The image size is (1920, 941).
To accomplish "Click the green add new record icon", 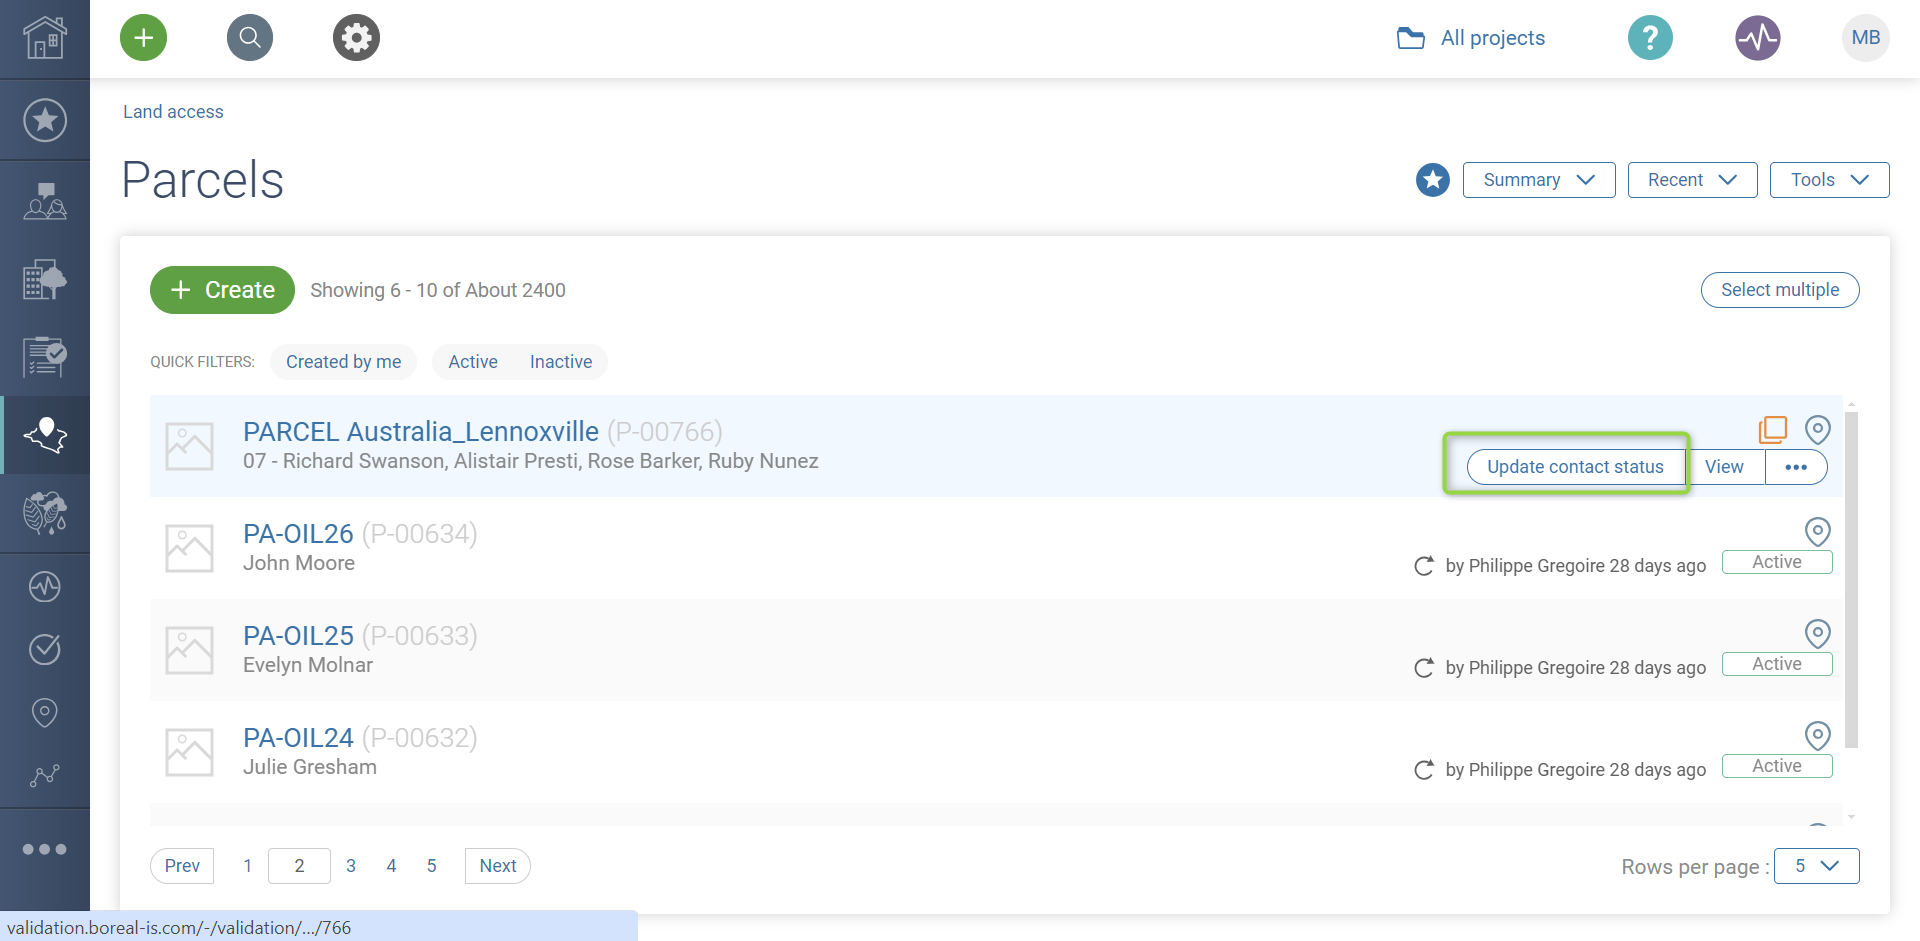I will pyautogui.click(x=144, y=38).
